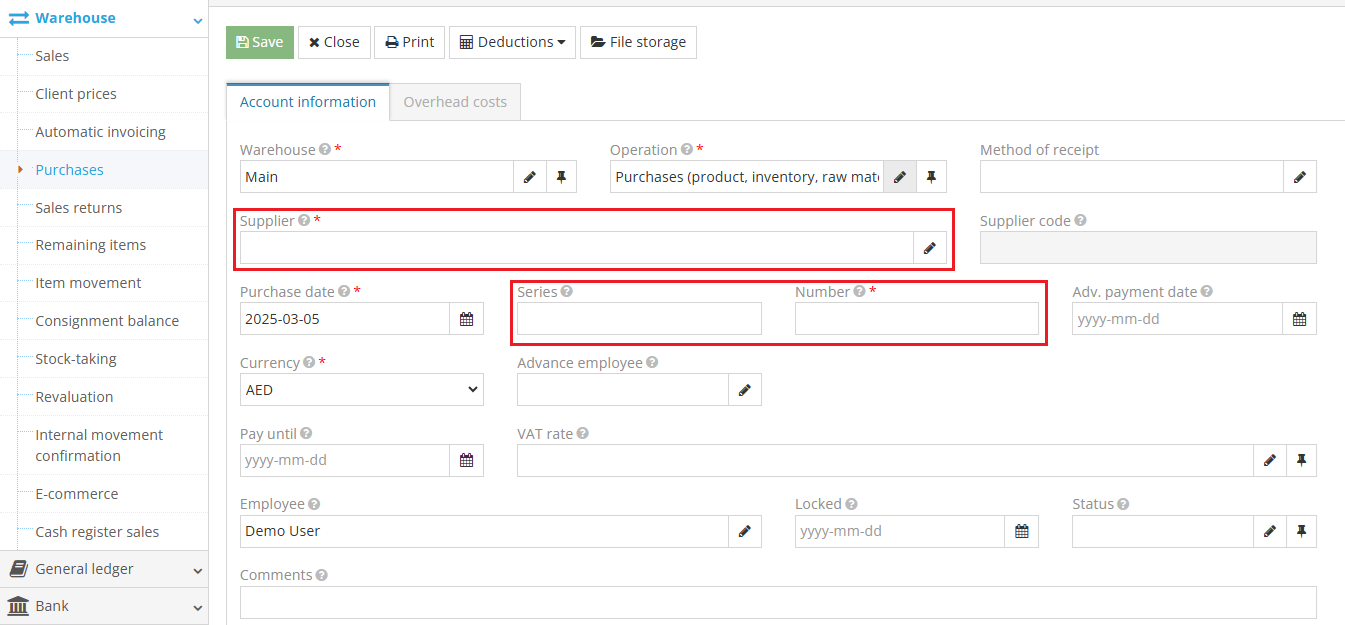This screenshot has height=625, width=1345.
Task: Open File storage
Action: 638,42
